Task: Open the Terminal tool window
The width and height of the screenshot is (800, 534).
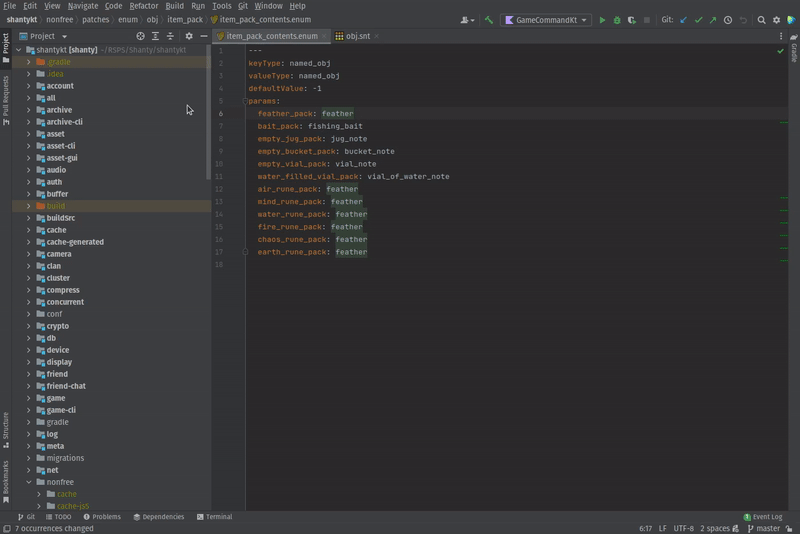Action: point(214,517)
